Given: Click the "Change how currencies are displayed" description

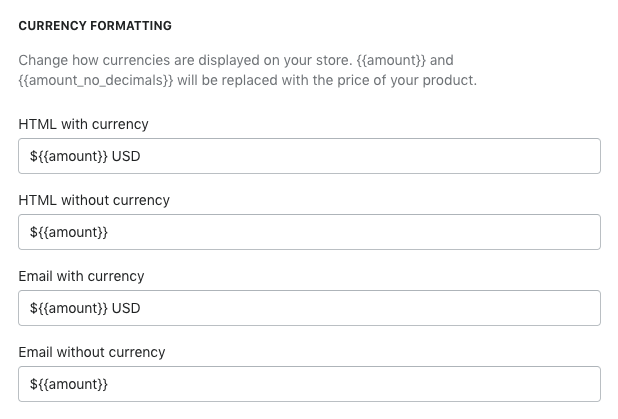Looking at the screenshot, I should 248,70.
